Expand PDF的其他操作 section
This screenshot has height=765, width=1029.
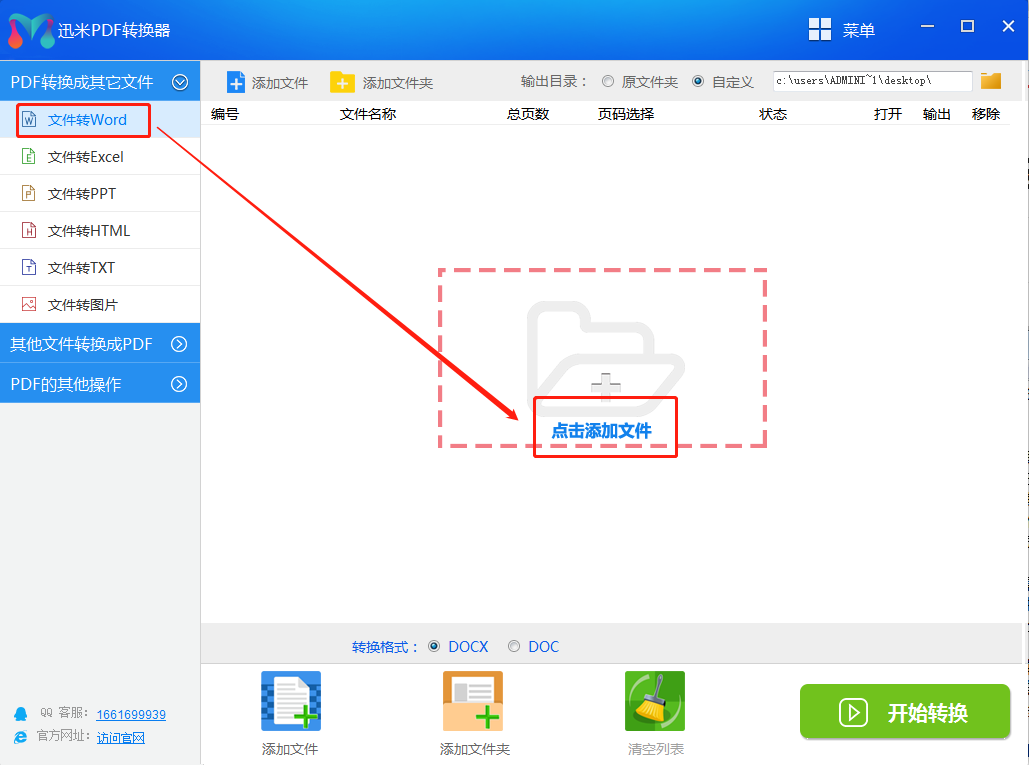click(x=100, y=382)
